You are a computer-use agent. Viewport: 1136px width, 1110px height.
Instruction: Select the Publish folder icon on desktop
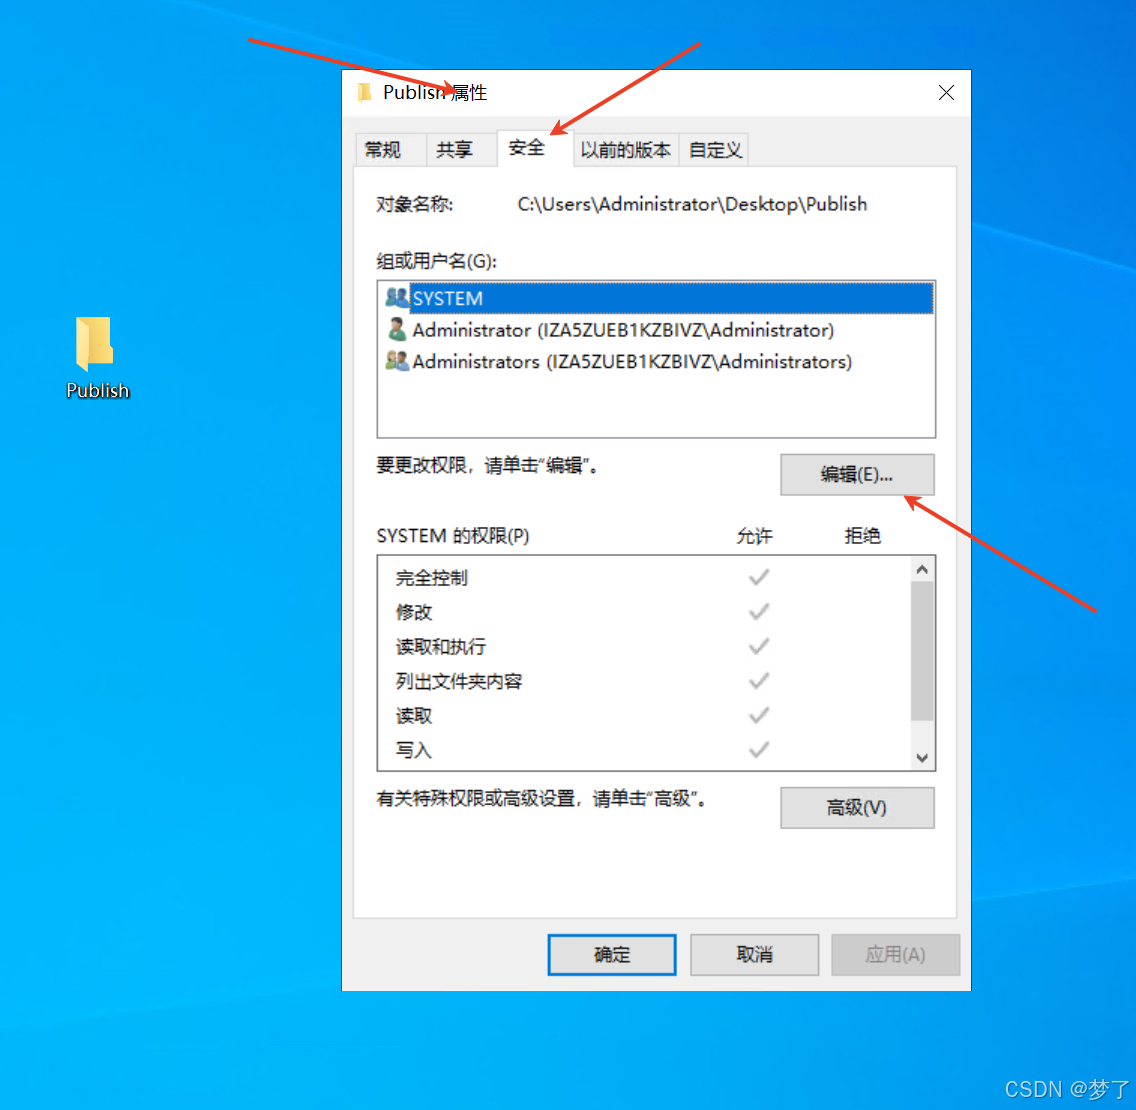click(x=94, y=342)
